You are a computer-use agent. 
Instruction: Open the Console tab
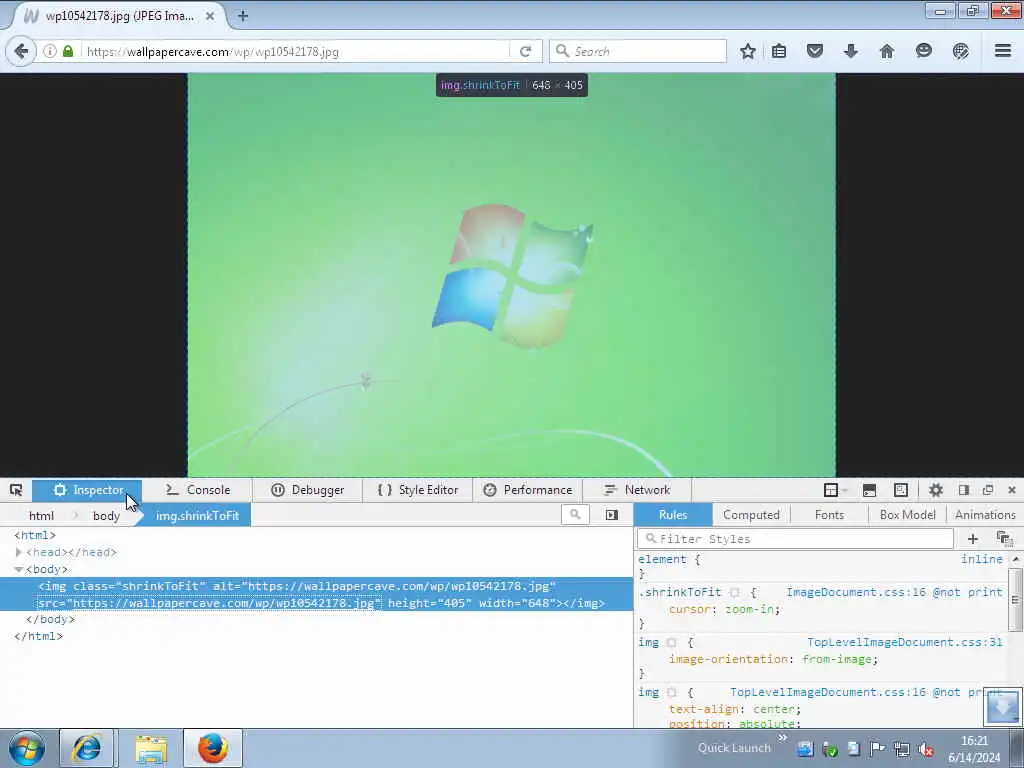pos(197,490)
